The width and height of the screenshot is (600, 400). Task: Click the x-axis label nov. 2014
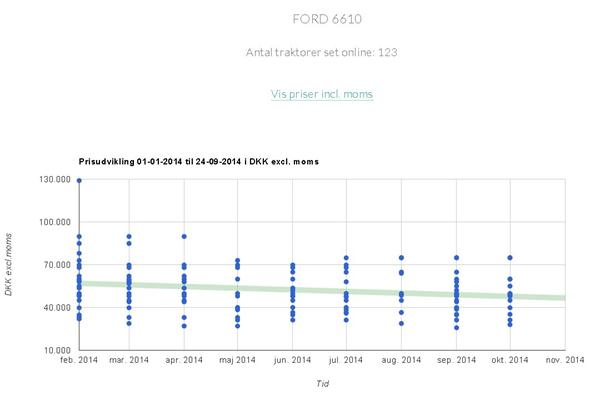565,360
